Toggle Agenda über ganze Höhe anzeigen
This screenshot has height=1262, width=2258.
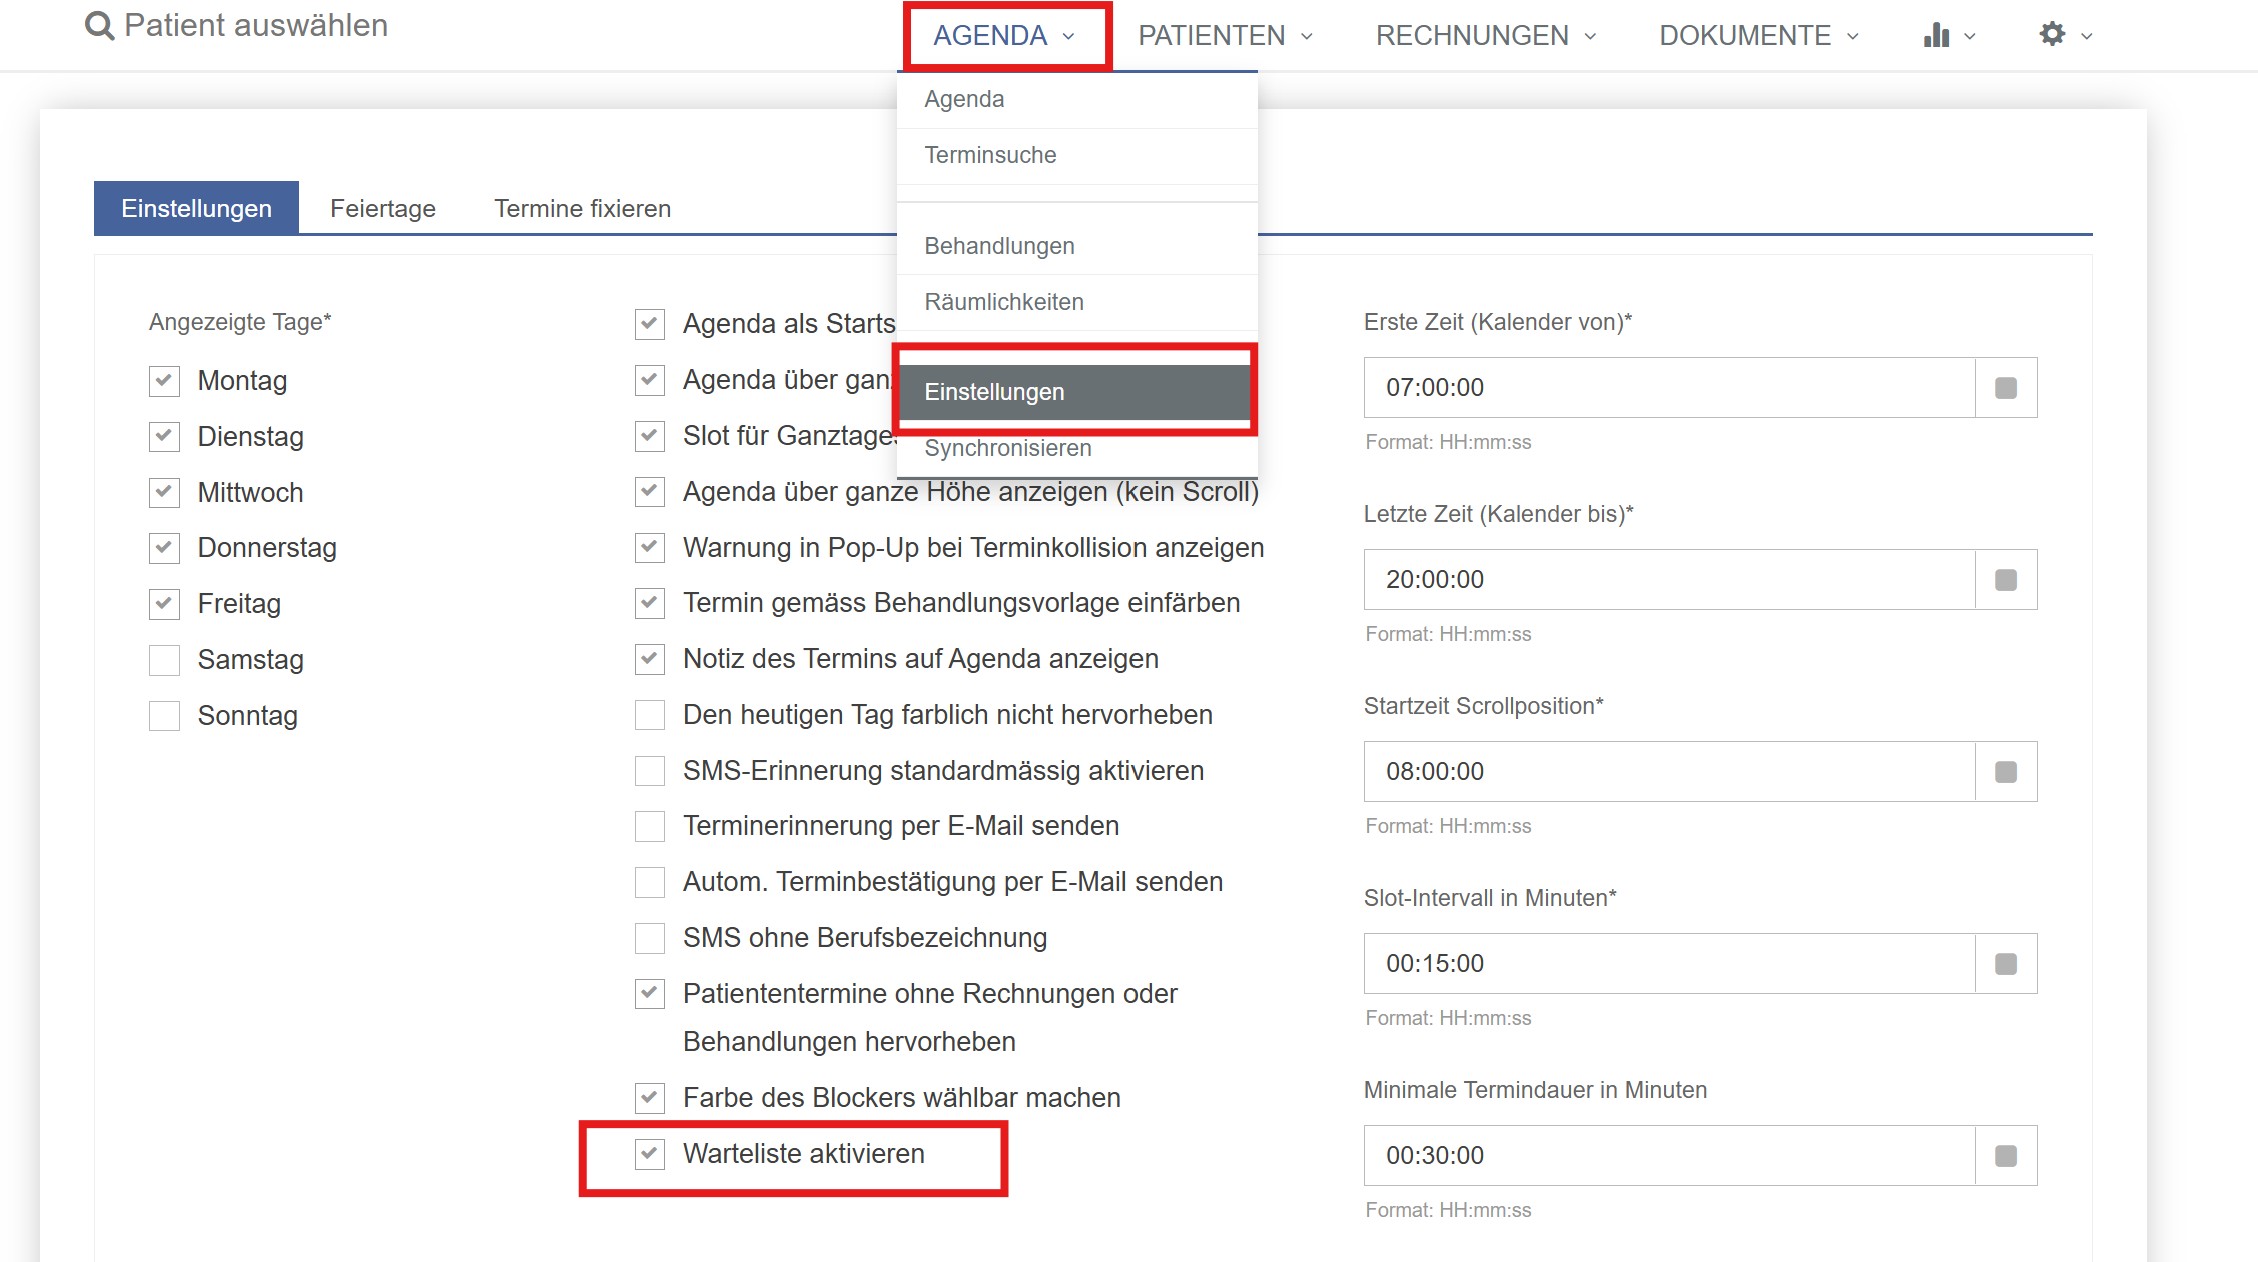click(650, 492)
